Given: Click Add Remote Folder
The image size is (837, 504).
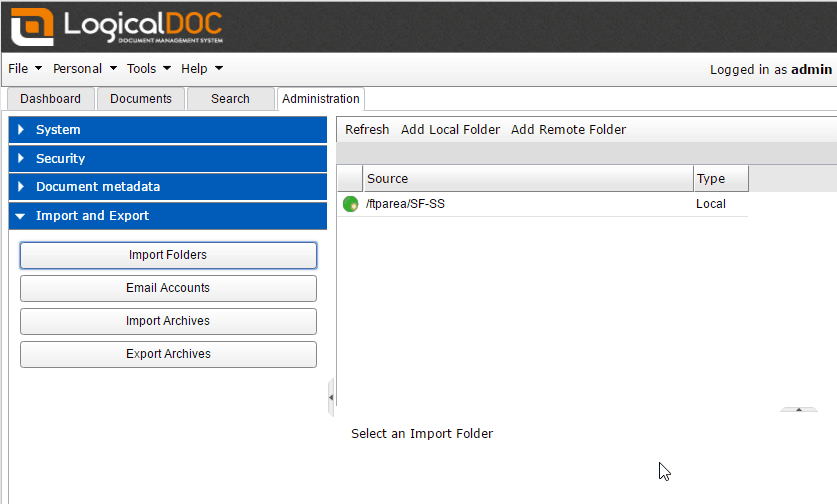Looking at the screenshot, I should pyautogui.click(x=568, y=130).
